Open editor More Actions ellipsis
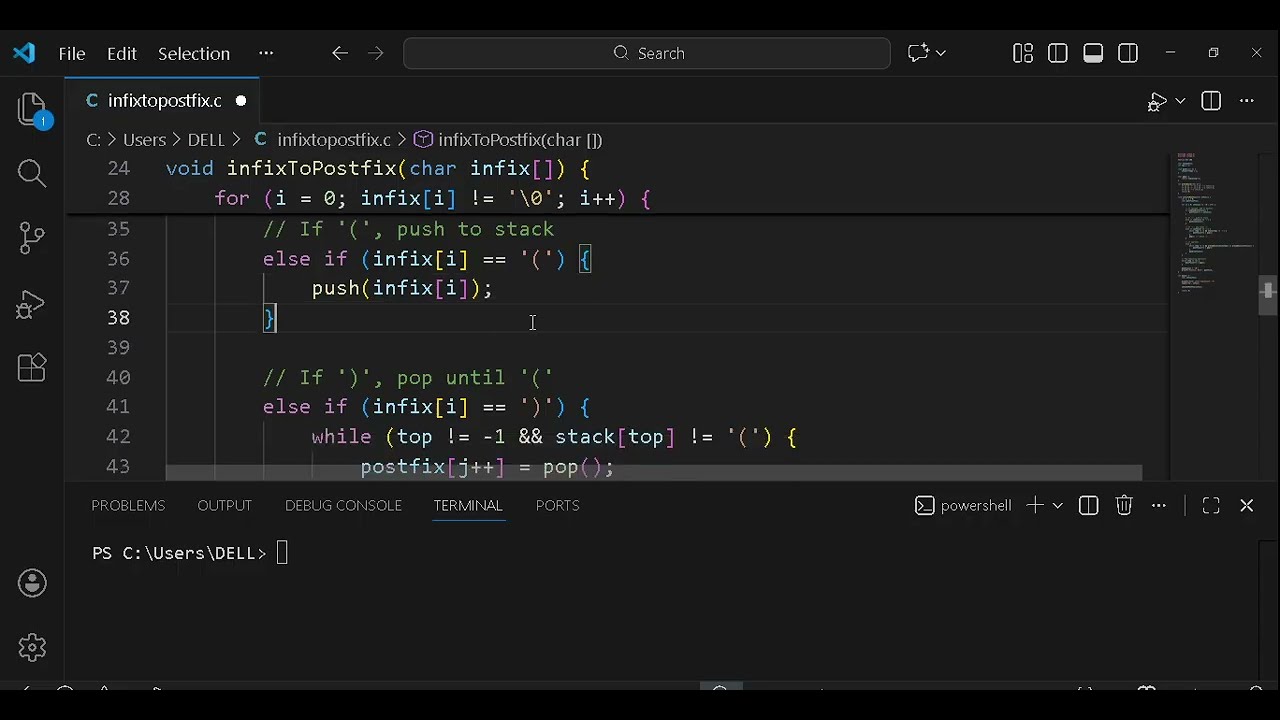Viewport: 1280px width, 720px height. (1246, 101)
